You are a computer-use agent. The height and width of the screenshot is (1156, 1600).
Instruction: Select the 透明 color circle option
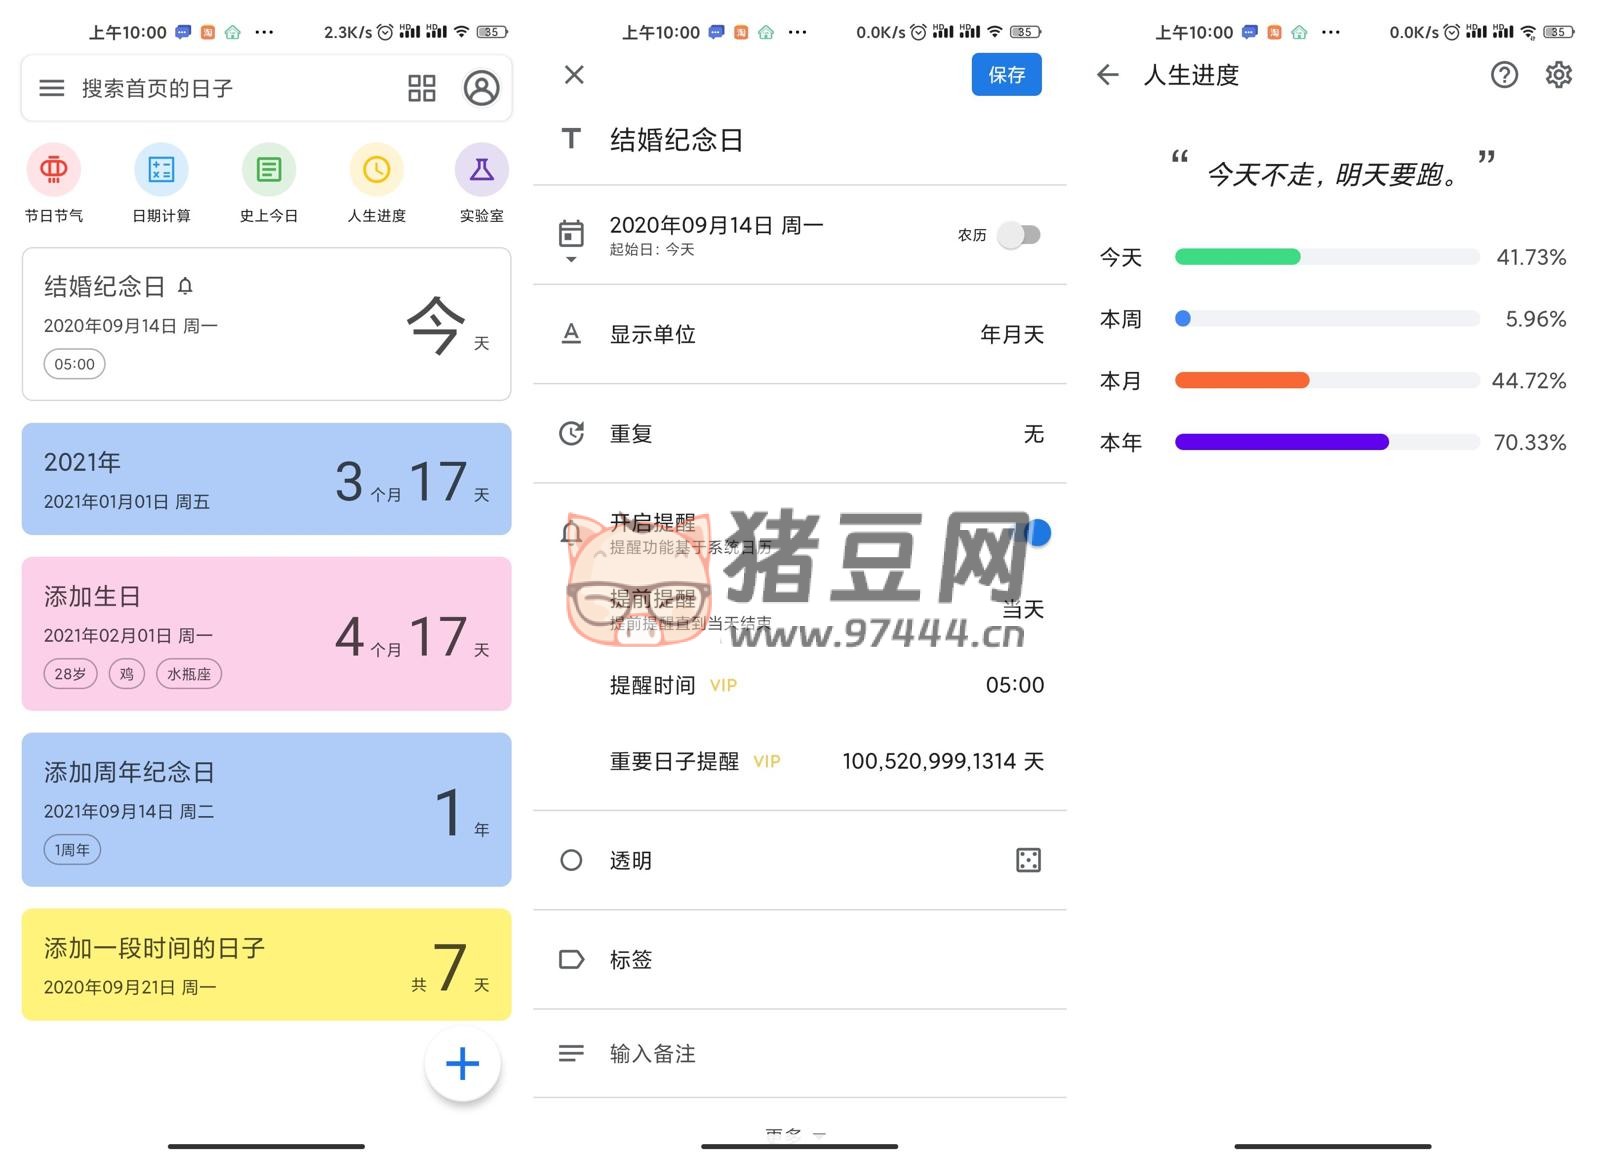pos(571,860)
